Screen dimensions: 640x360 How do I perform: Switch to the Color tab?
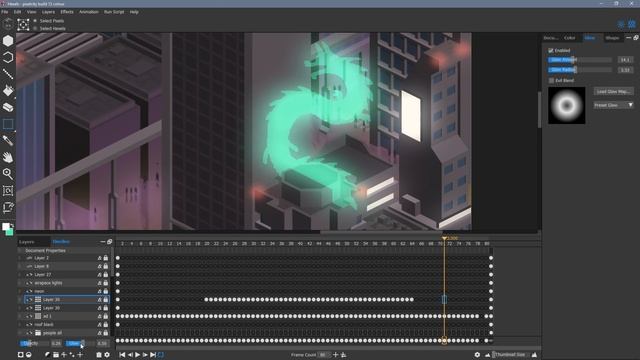[x=569, y=38]
